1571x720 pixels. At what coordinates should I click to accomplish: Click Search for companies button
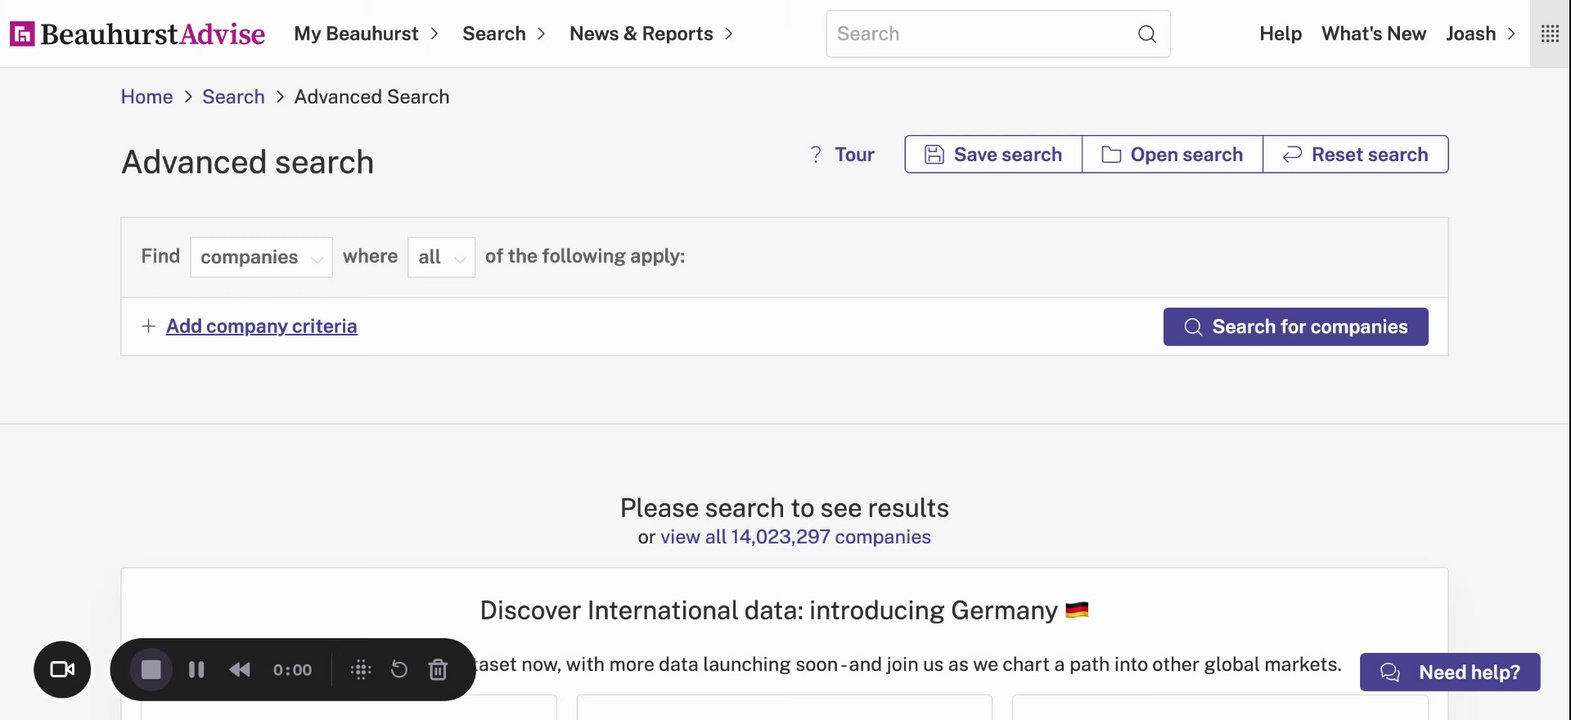1295,327
